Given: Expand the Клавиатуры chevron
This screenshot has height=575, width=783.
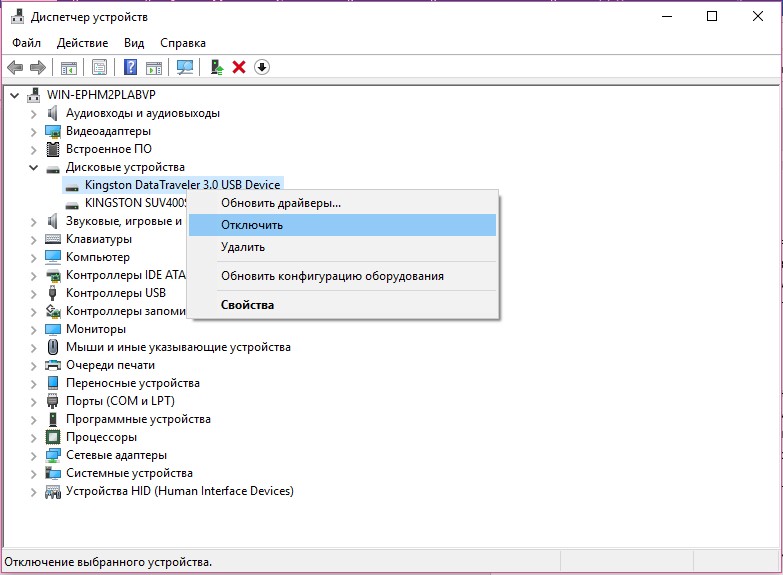Looking at the screenshot, I should pyautogui.click(x=33, y=240).
